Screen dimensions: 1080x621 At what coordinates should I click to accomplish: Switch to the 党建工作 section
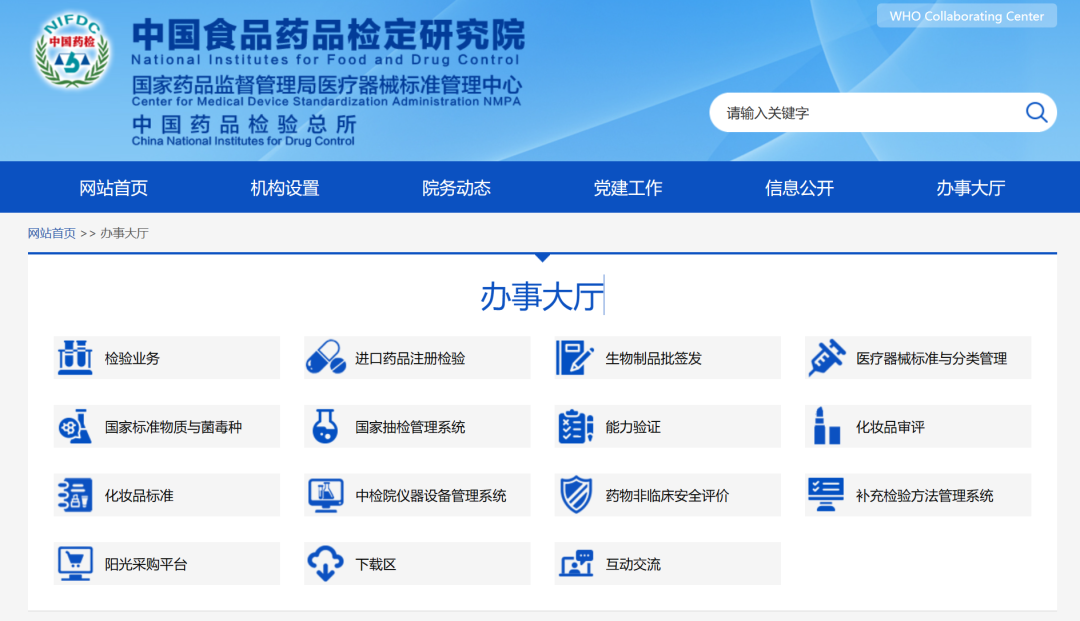pyautogui.click(x=627, y=187)
